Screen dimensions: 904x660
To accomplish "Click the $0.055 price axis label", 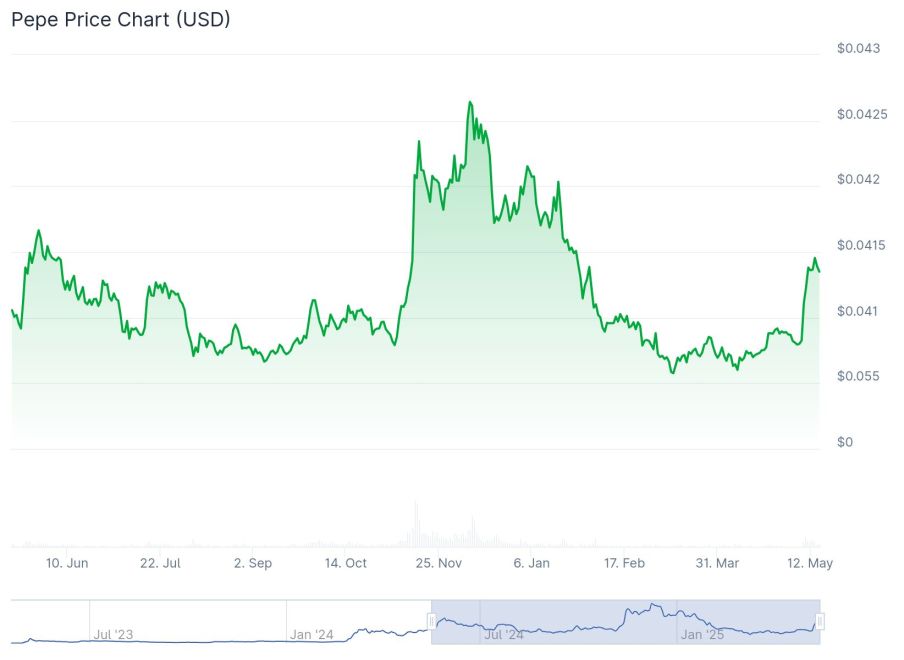I will [859, 376].
